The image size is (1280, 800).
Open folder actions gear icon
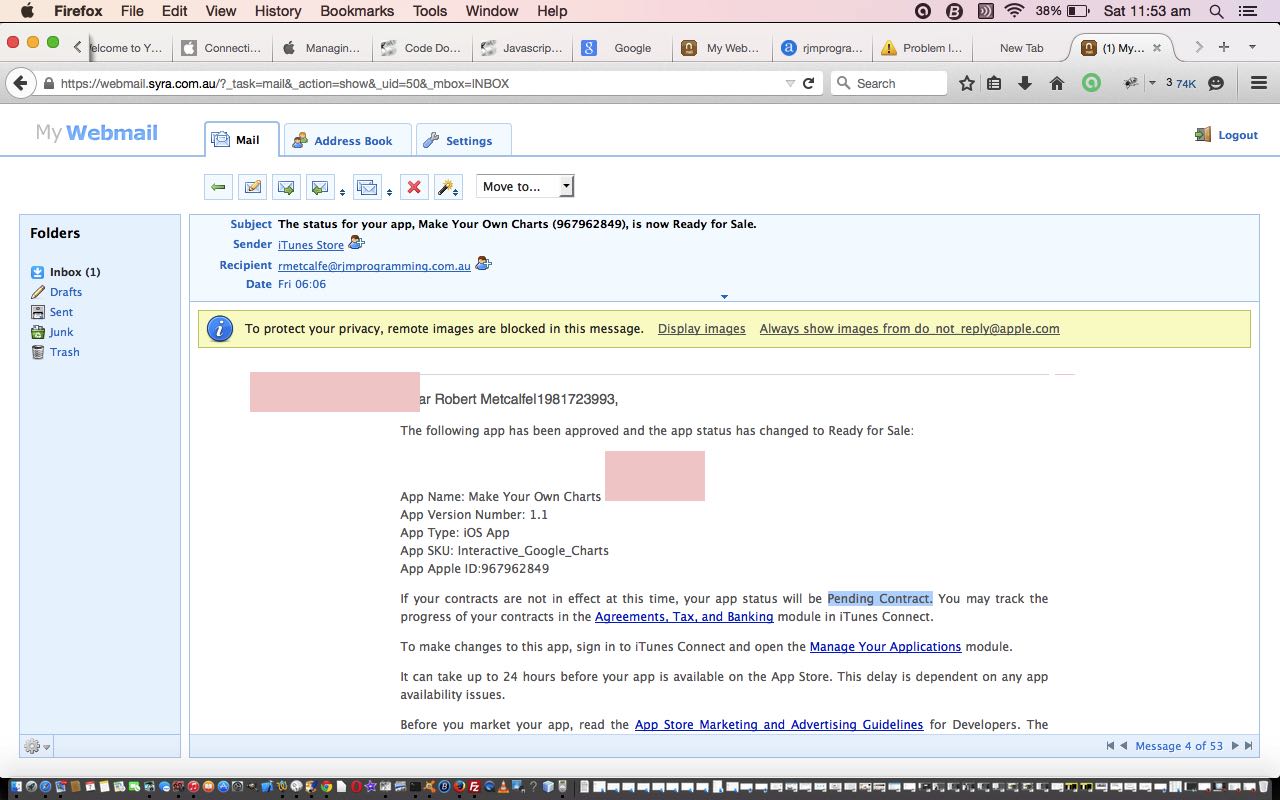(36, 746)
